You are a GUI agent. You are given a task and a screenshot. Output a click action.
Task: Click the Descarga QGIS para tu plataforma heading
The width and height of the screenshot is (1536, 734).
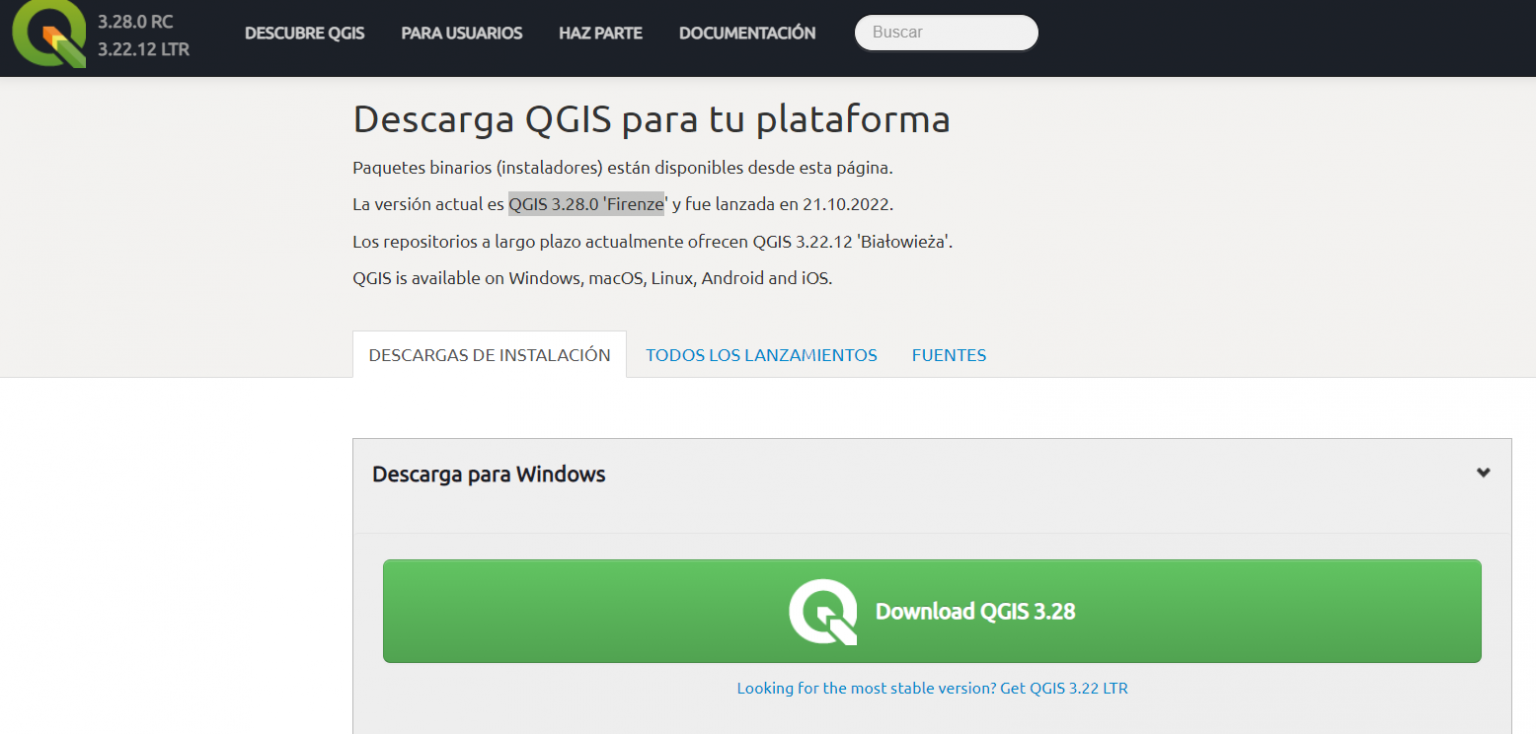coord(651,118)
